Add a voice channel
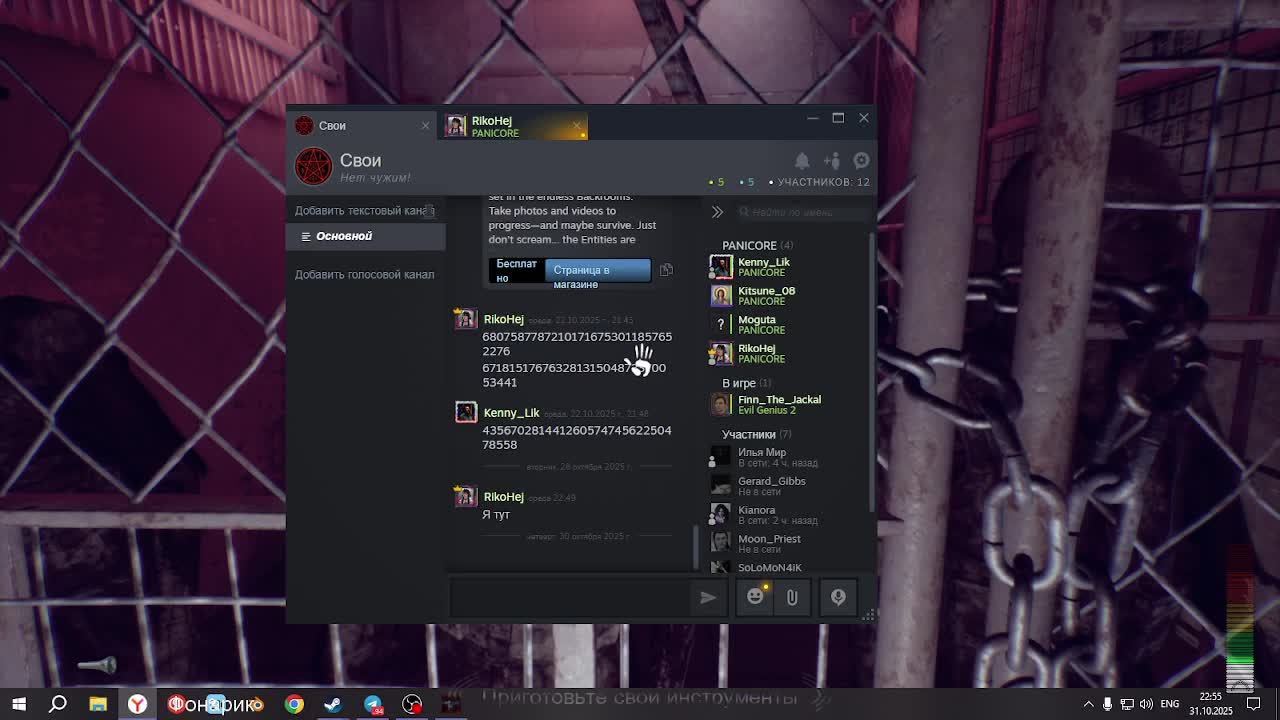The width and height of the screenshot is (1280, 720). click(364, 274)
